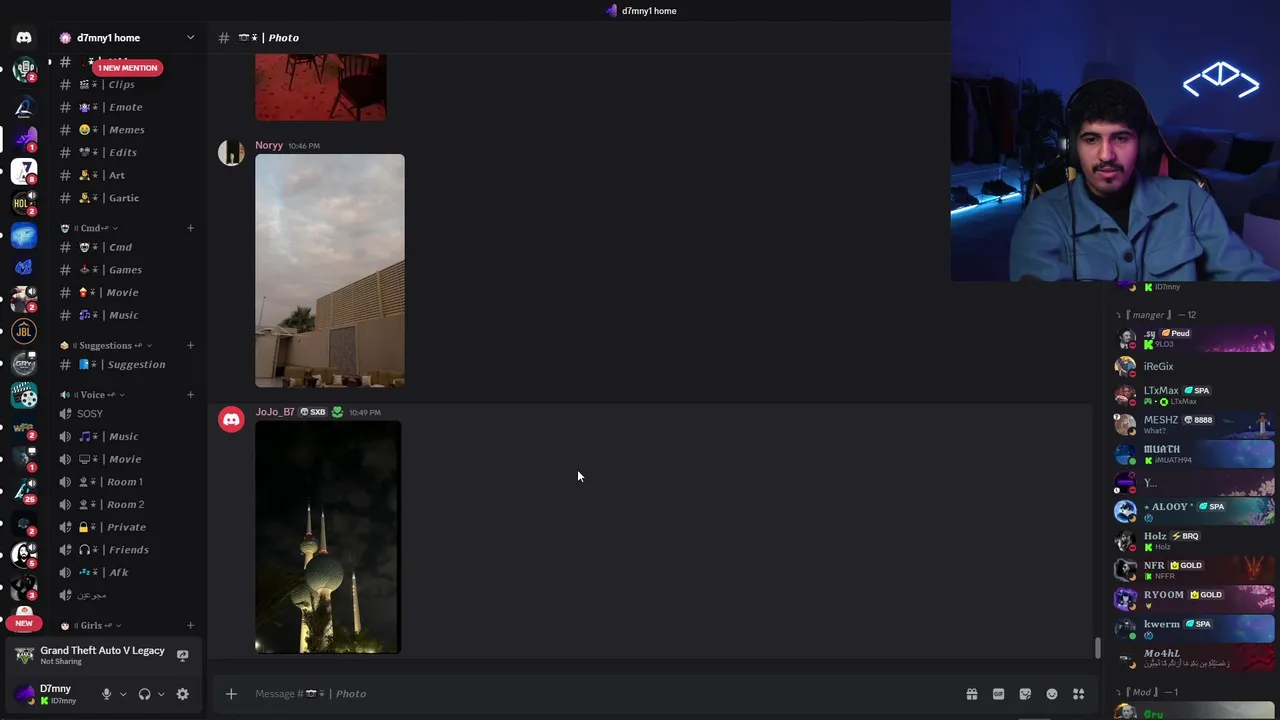The width and height of the screenshot is (1280, 720).
Task: Add channel to Girls category
Action: [190, 626]
